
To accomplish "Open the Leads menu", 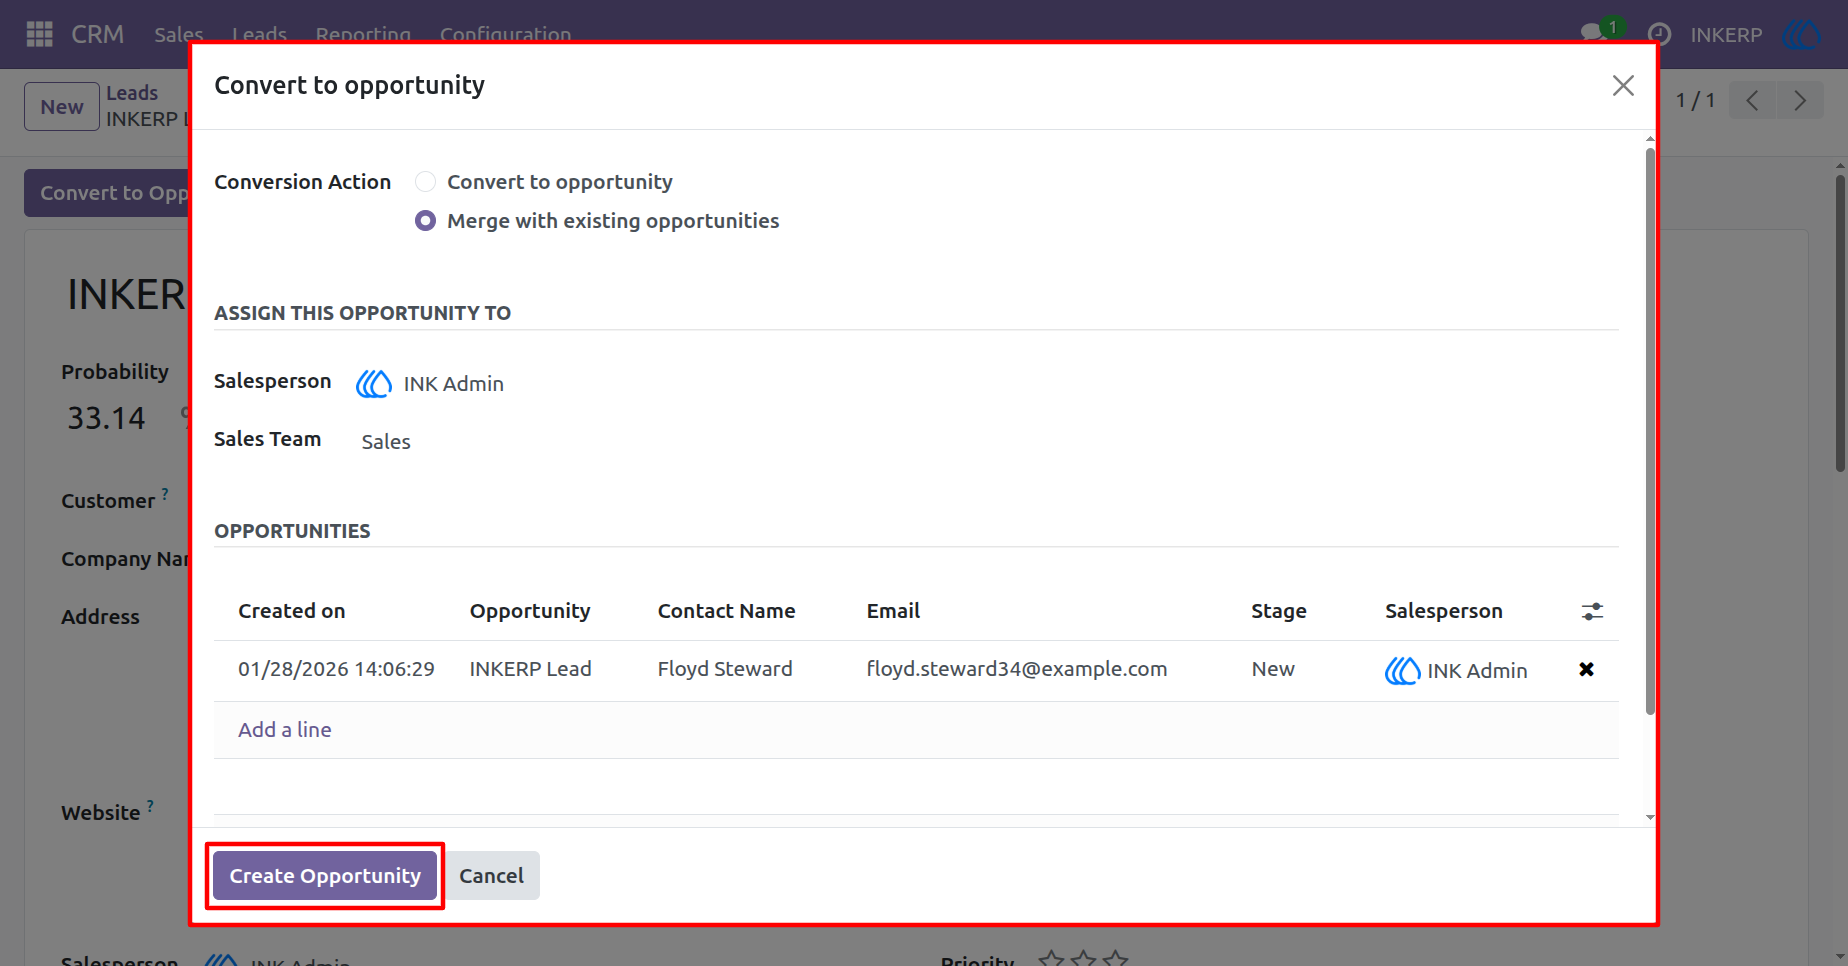I will 259,34.
